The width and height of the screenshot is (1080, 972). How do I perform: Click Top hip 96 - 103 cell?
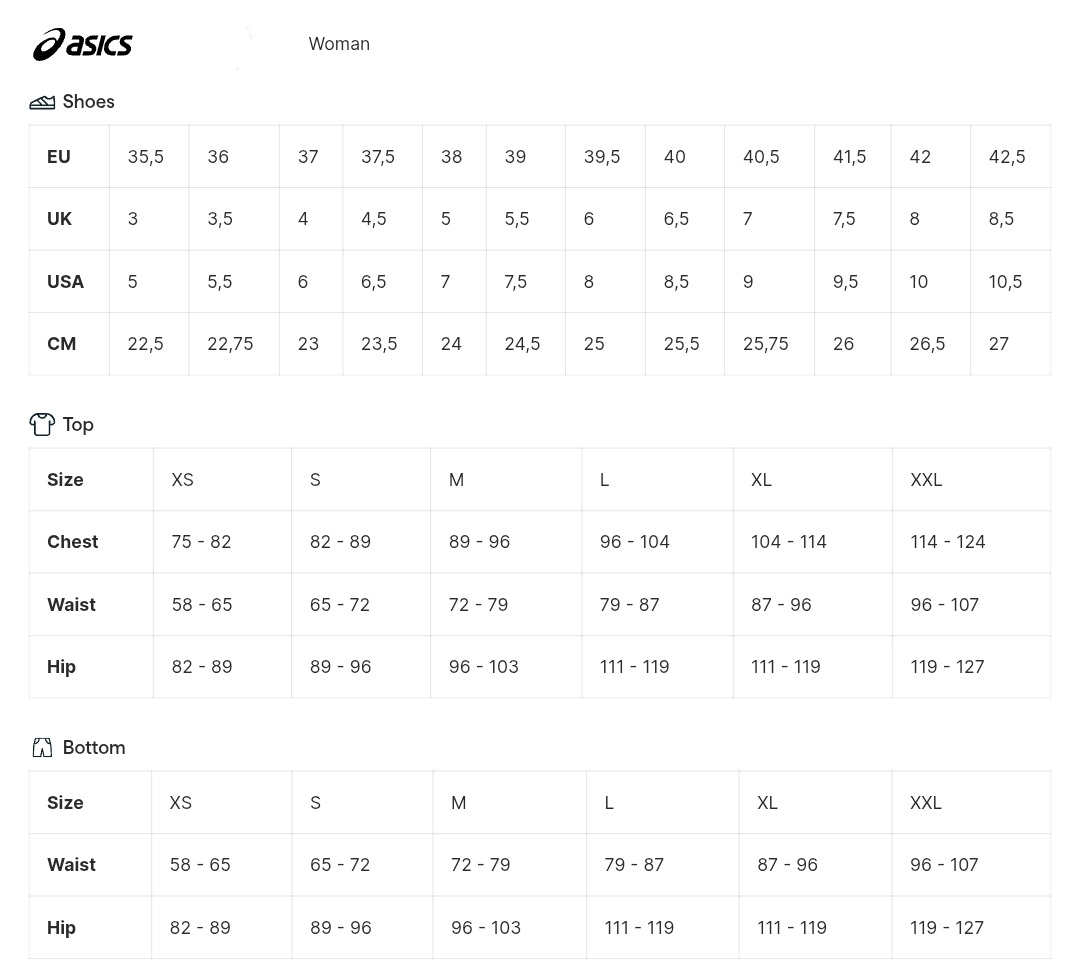point(506,667)
